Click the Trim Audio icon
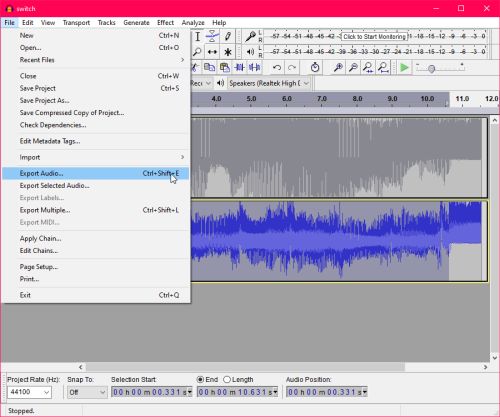The width and height of the screenshot is (500, 417). (239, 68)
